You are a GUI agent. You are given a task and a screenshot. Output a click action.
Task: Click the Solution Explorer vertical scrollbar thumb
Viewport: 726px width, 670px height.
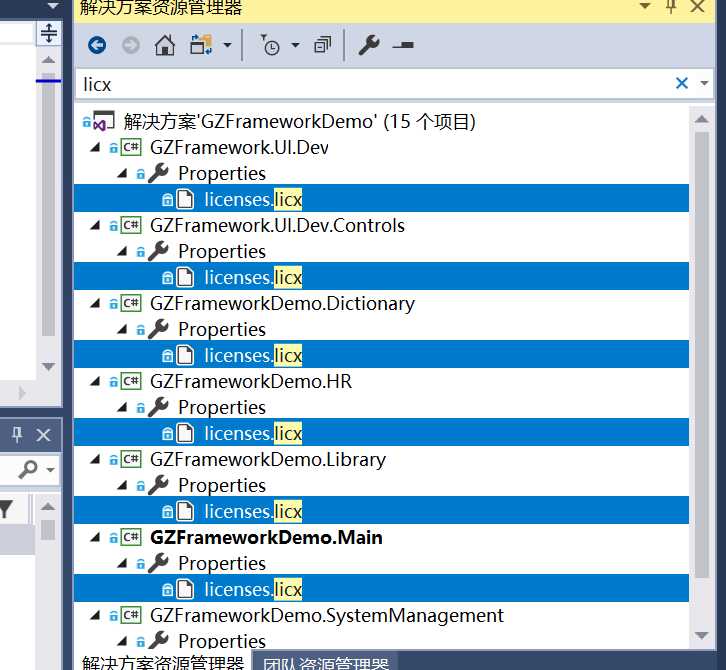click(701, 355)
